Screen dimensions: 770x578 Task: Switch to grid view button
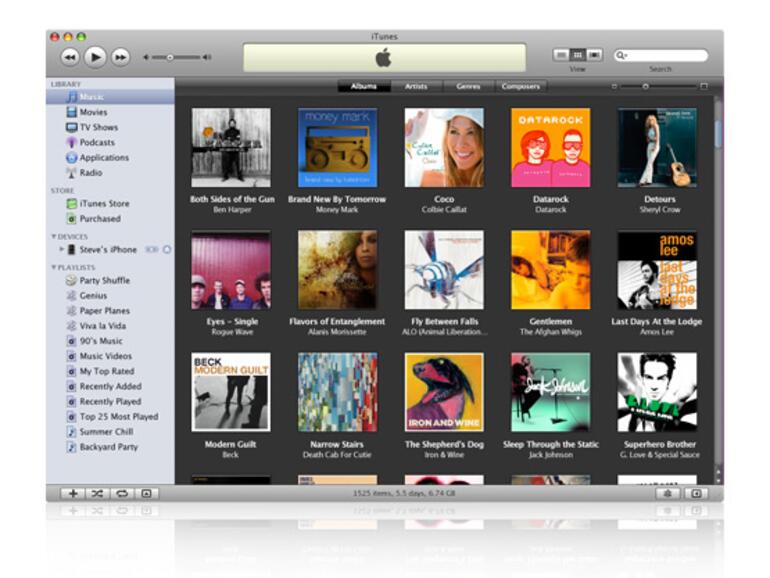[x=578, y=55]
